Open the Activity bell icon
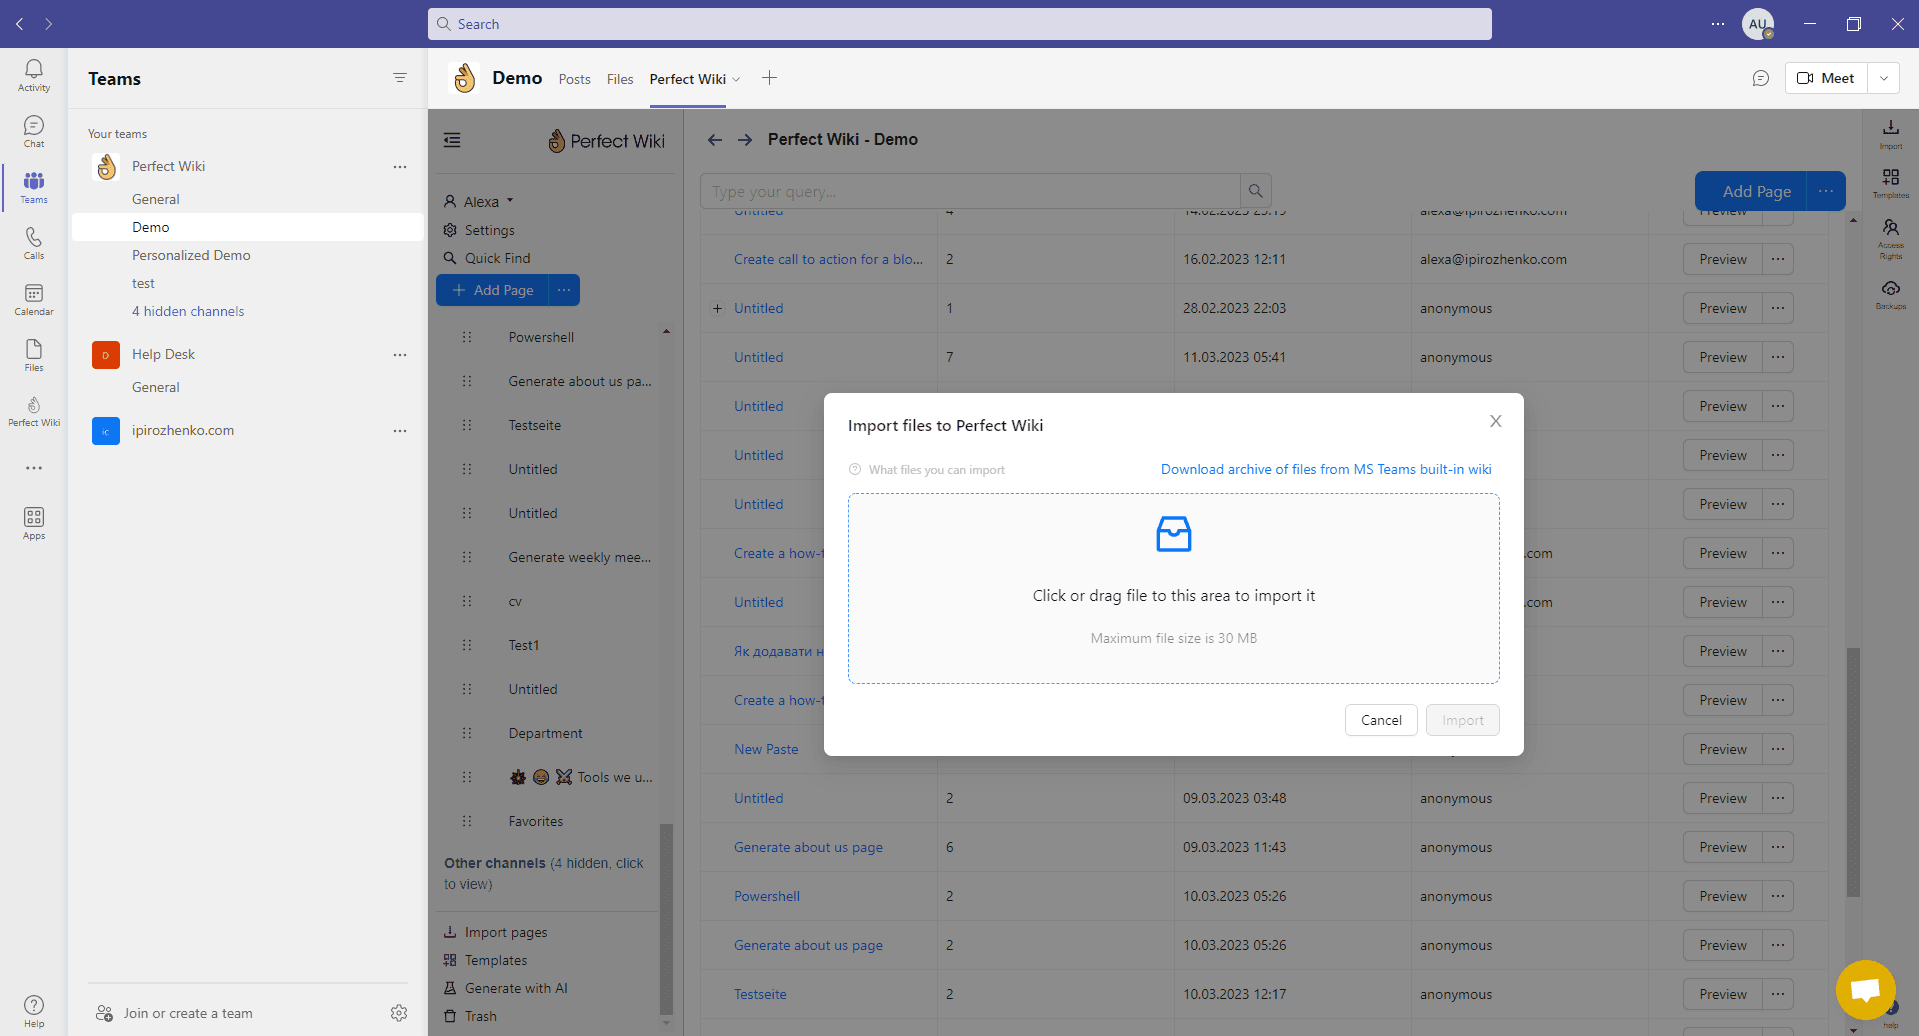 [x=34, y=75]
